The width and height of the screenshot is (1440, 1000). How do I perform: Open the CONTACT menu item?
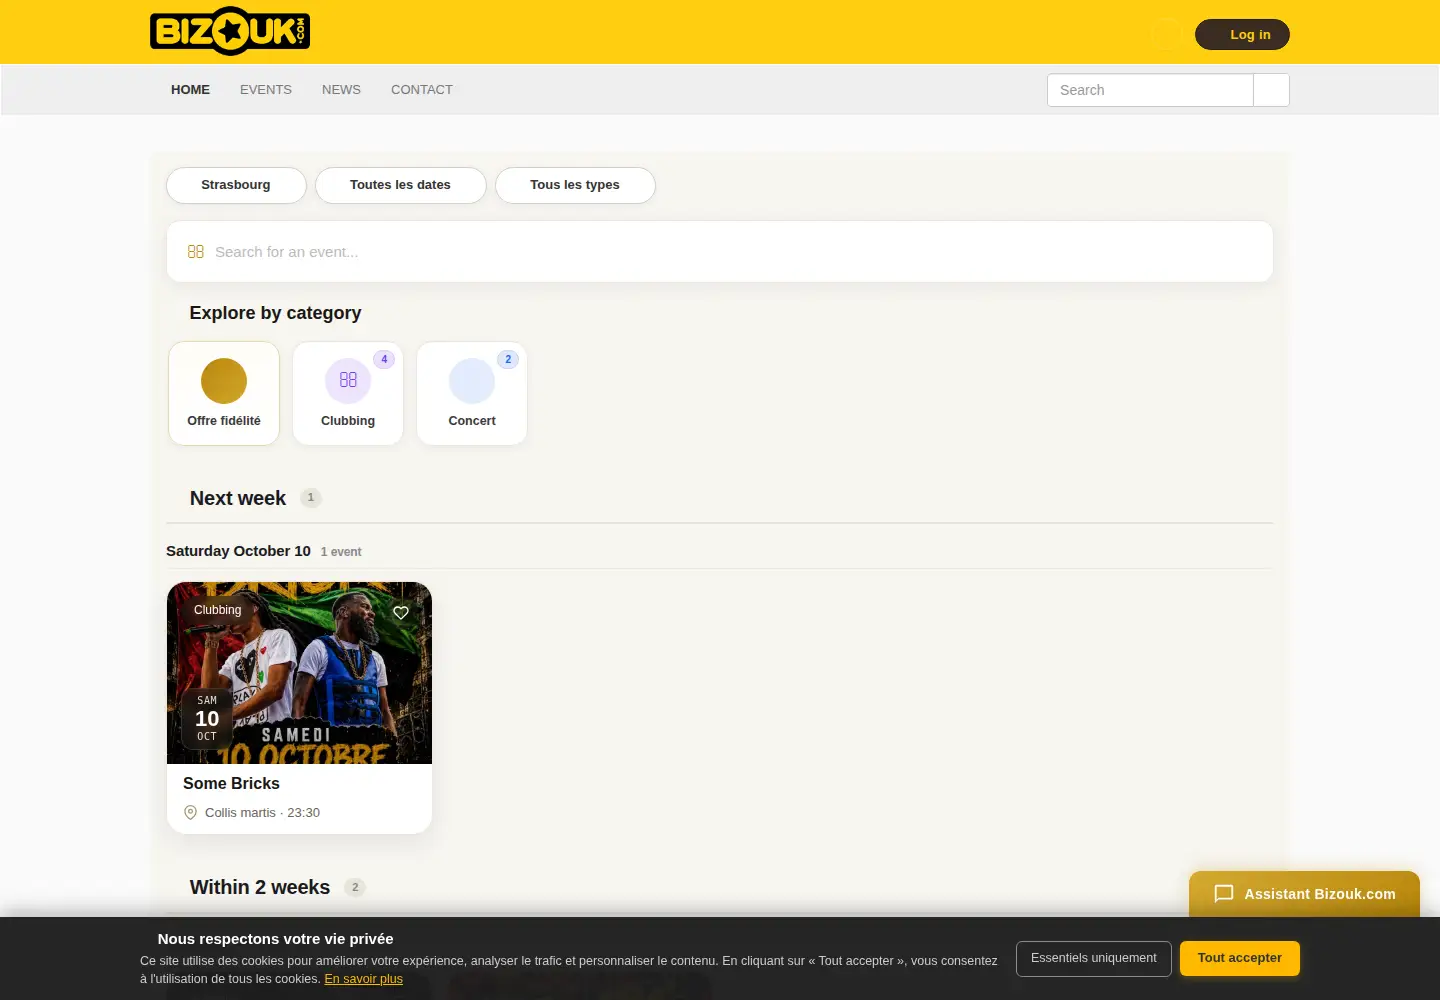point(422,90)
